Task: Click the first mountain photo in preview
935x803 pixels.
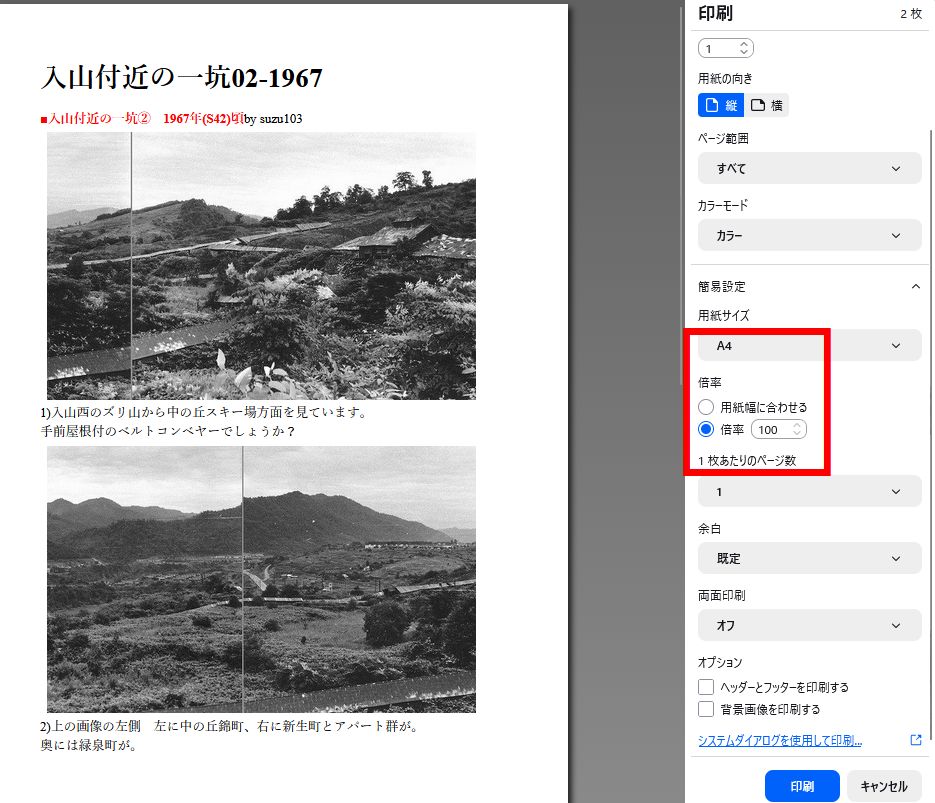Action: tap(261, 266)
